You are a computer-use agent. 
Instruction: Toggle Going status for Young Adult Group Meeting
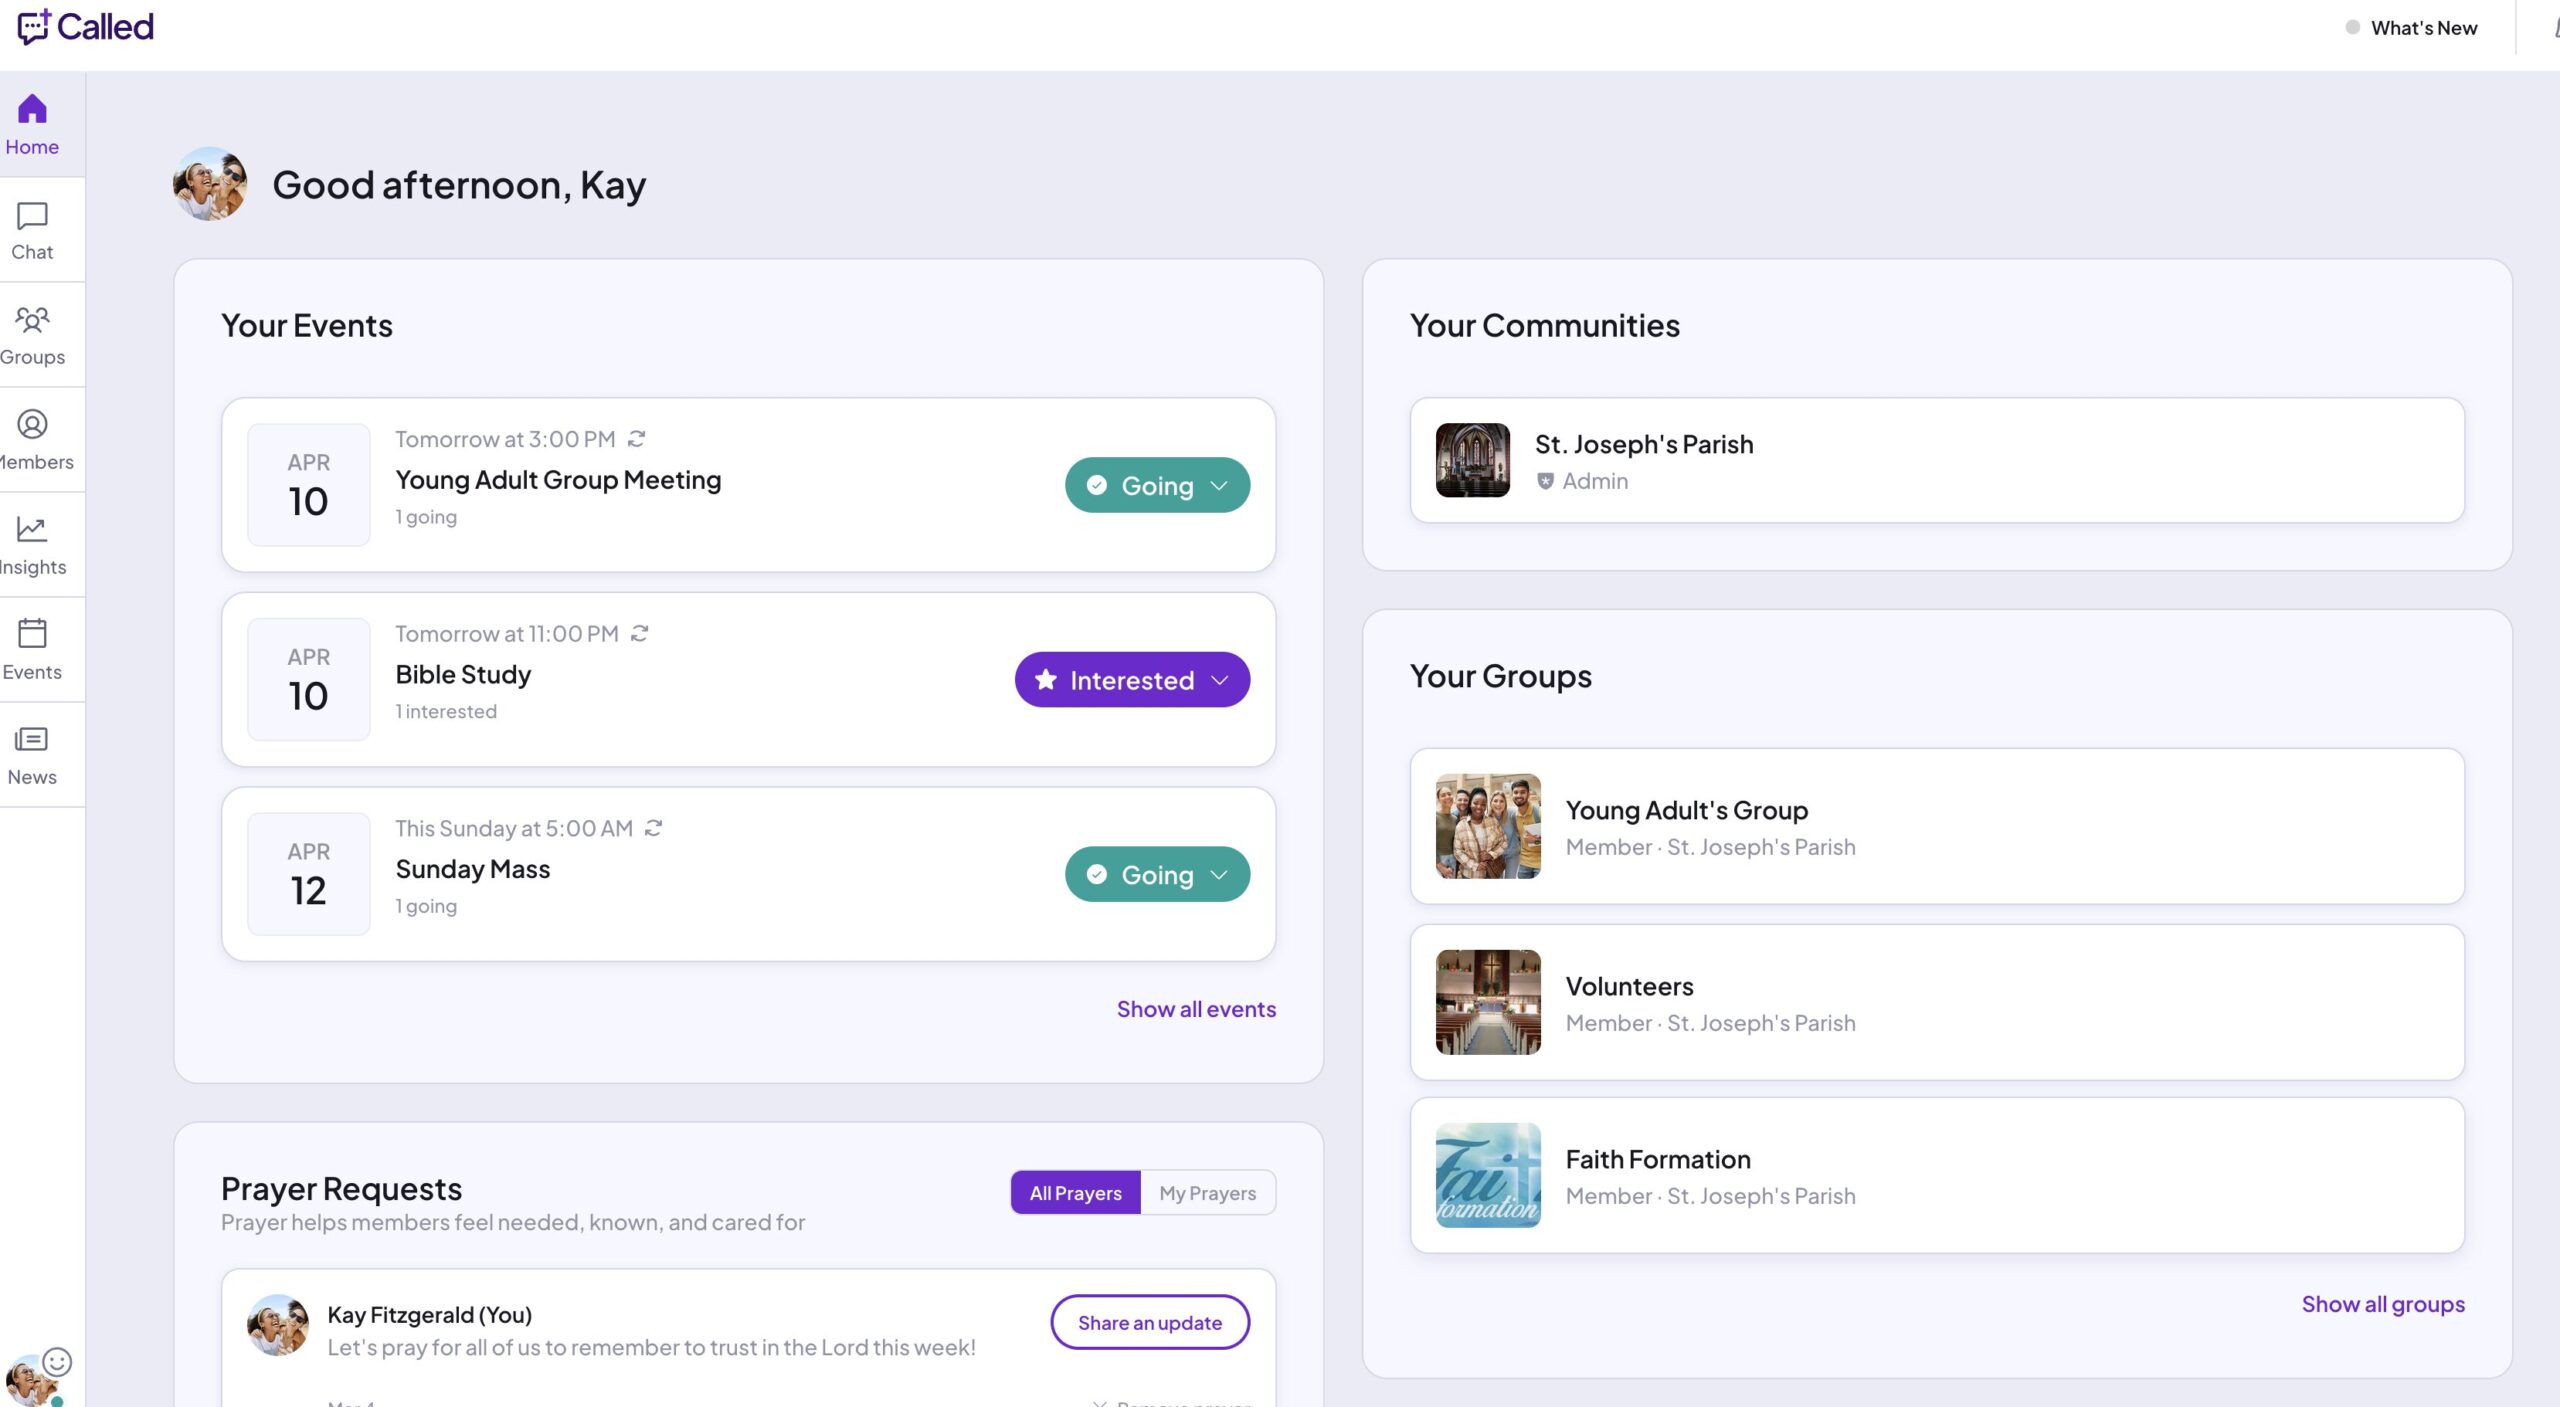pos(1145,485)
